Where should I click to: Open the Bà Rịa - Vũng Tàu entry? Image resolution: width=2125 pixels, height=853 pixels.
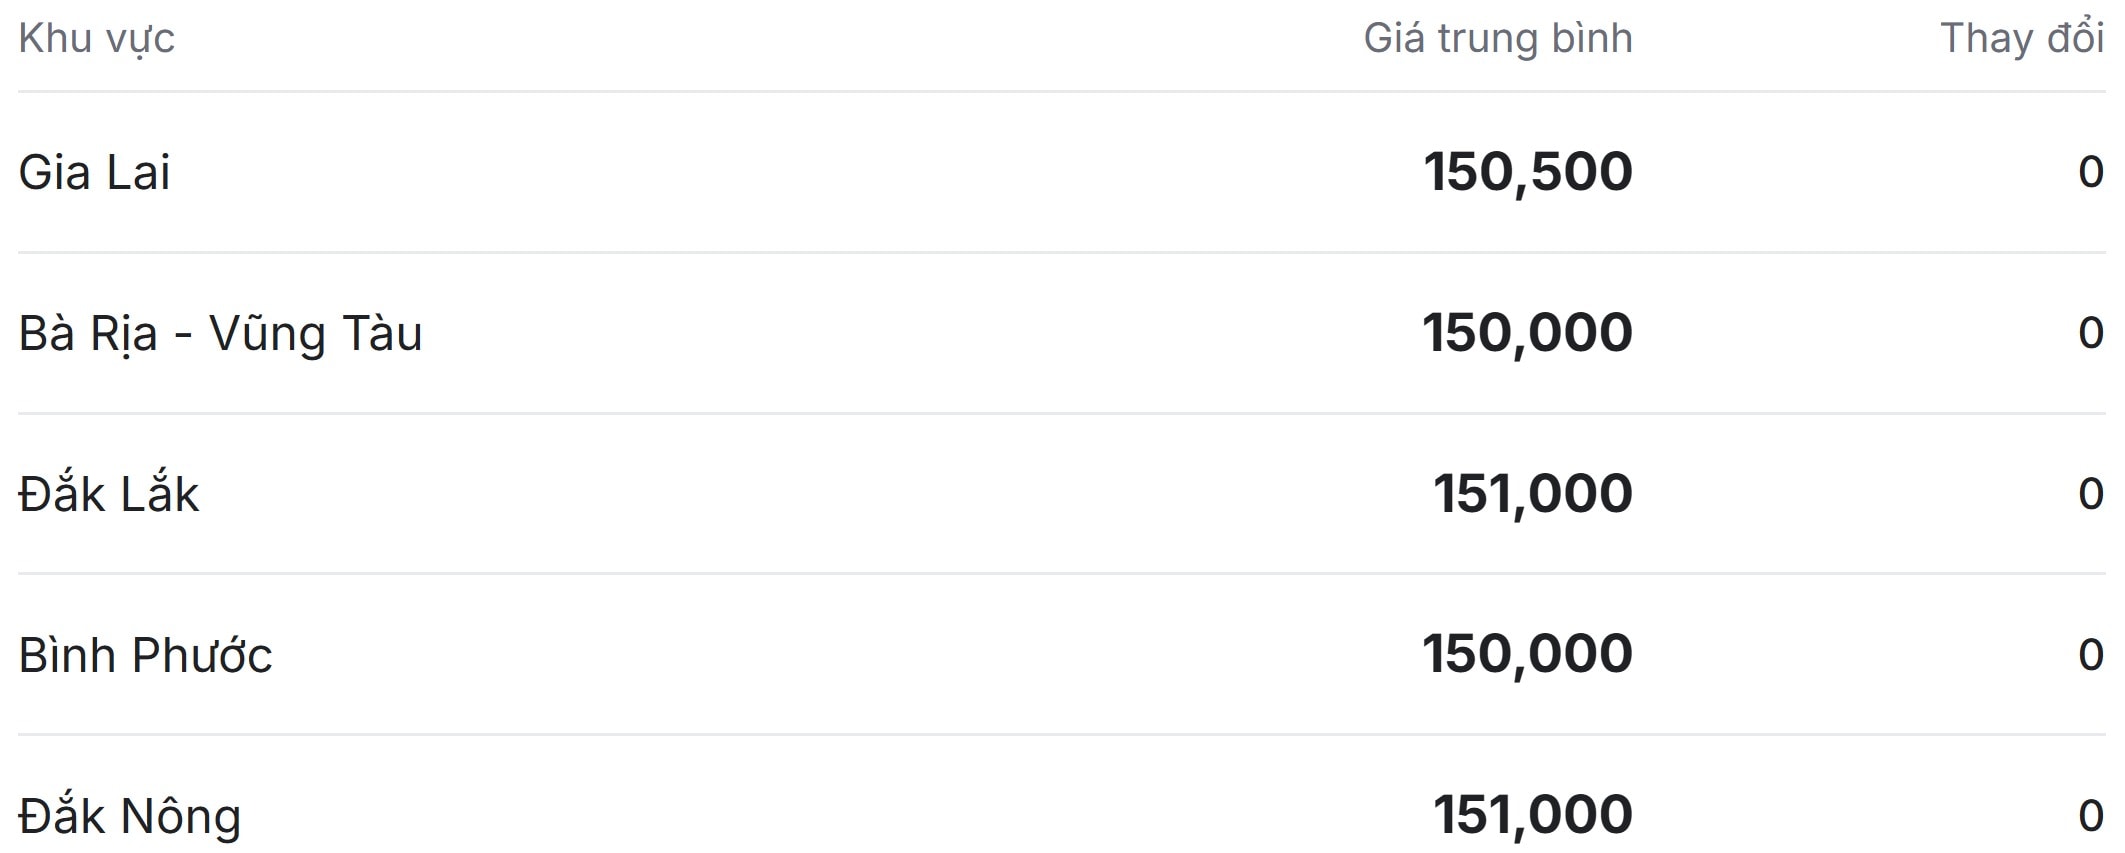220,333
